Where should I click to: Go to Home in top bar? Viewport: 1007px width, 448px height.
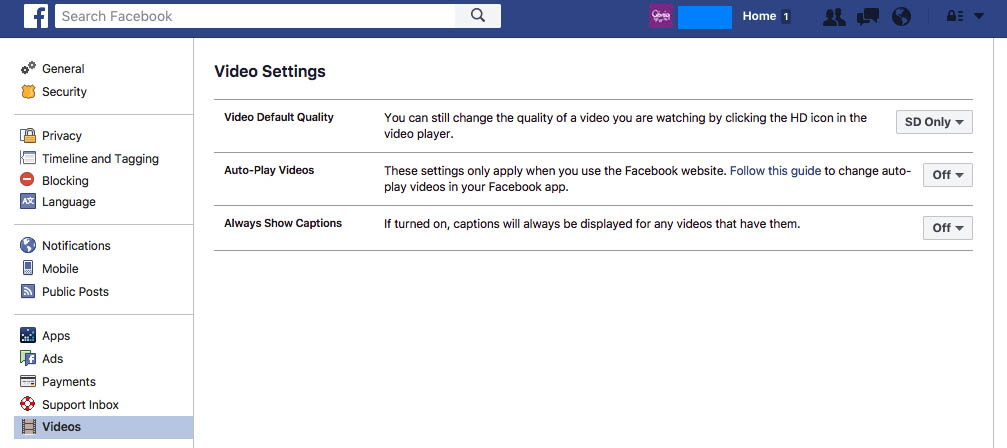(759, 17)
